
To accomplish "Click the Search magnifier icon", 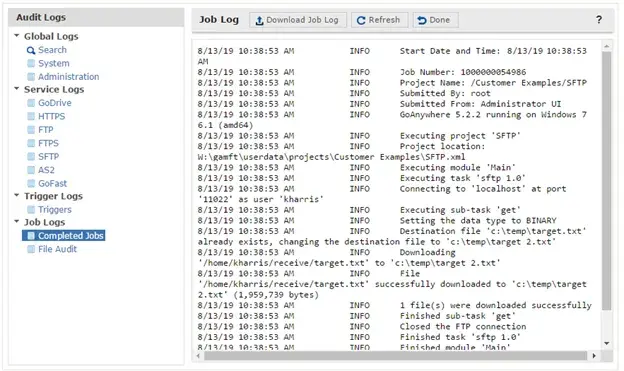I will (31, 51).
